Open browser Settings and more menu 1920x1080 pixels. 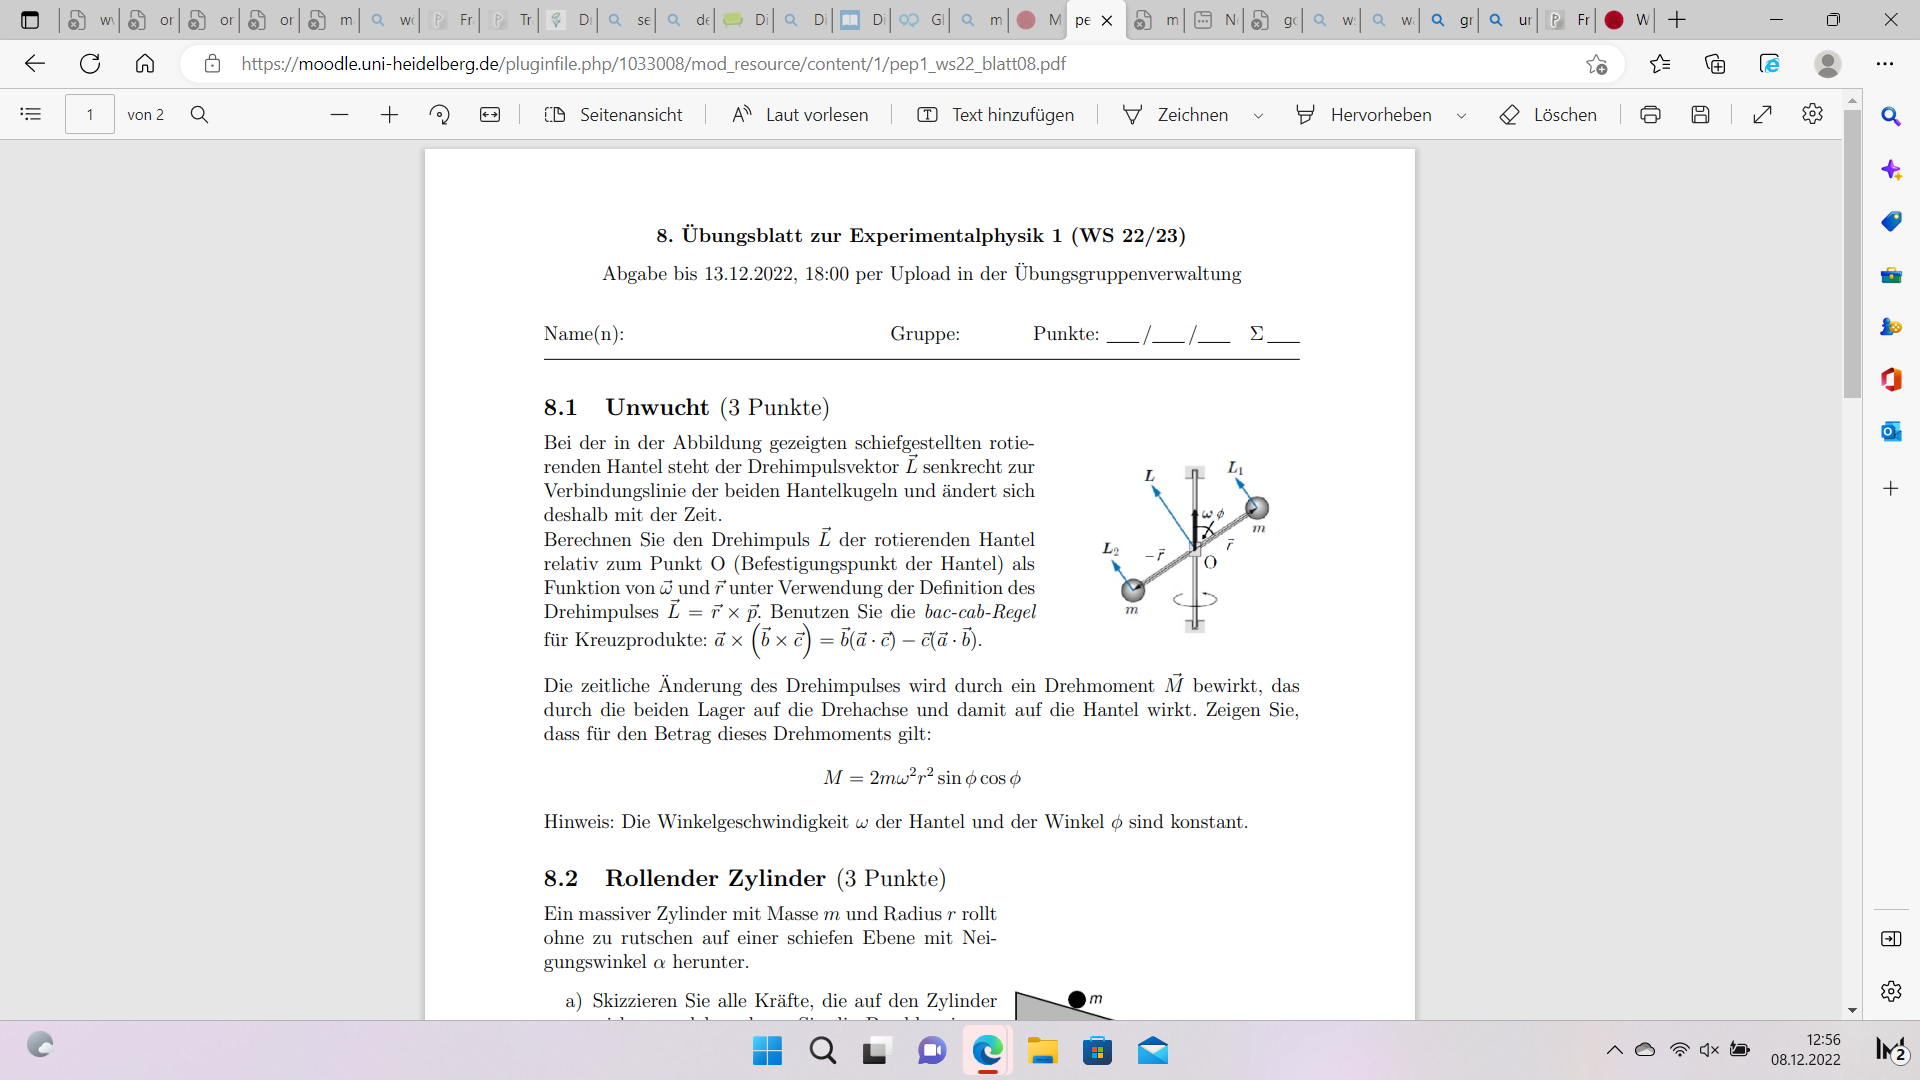(x=1885, y=64)
